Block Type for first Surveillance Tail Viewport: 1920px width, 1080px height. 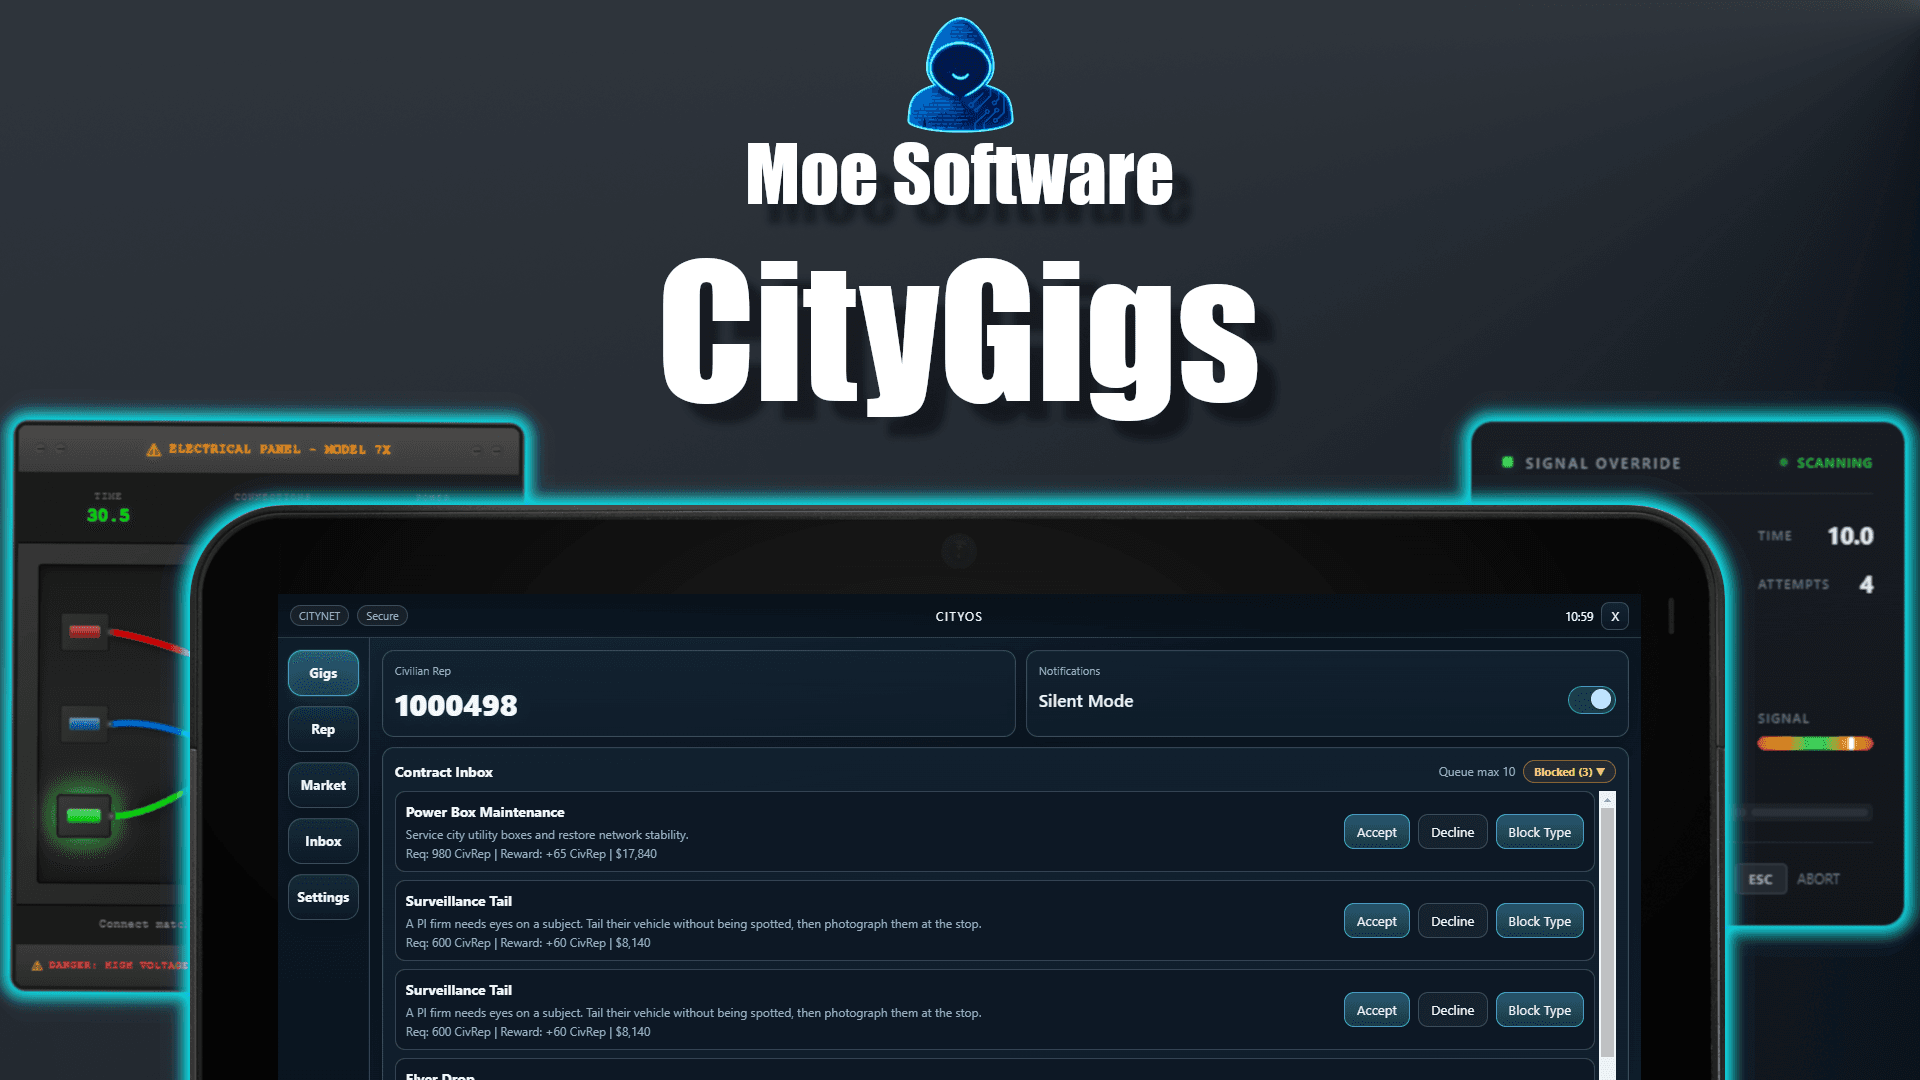point(1539,921)
